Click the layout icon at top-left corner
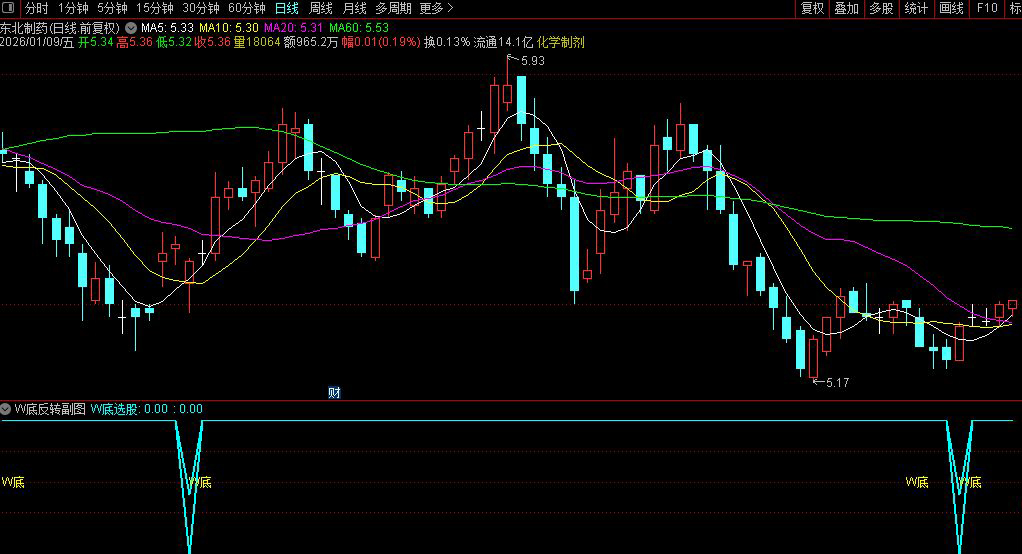Viewport: 1022px width, 554px height. 9,8
